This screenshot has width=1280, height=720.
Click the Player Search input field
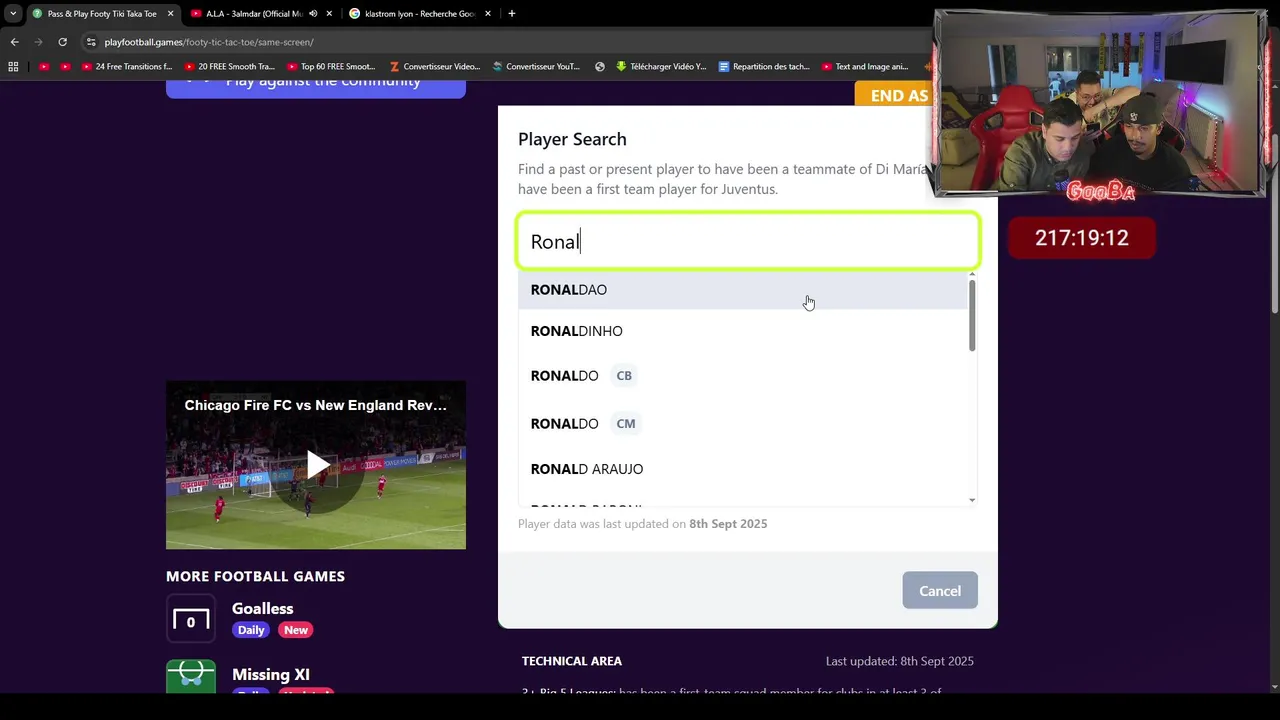point(747,241)
